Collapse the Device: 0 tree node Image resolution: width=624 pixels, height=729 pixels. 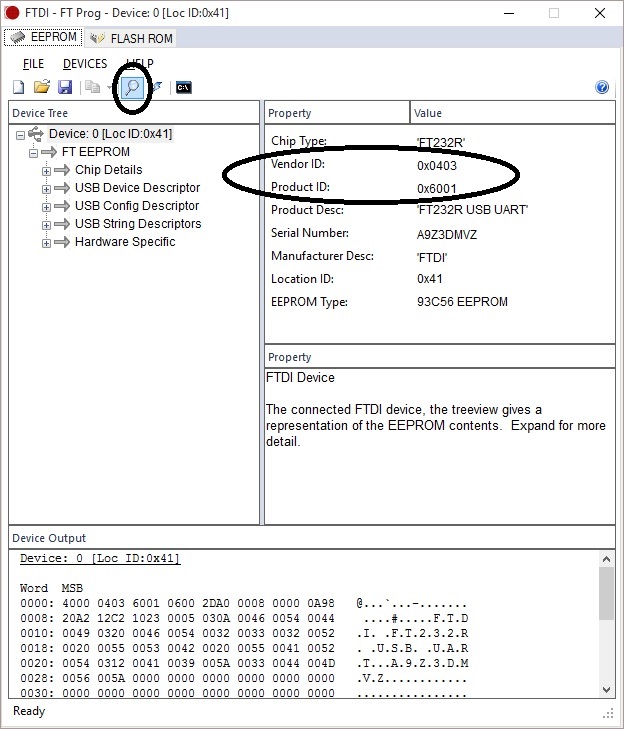(x=20, y=135)
